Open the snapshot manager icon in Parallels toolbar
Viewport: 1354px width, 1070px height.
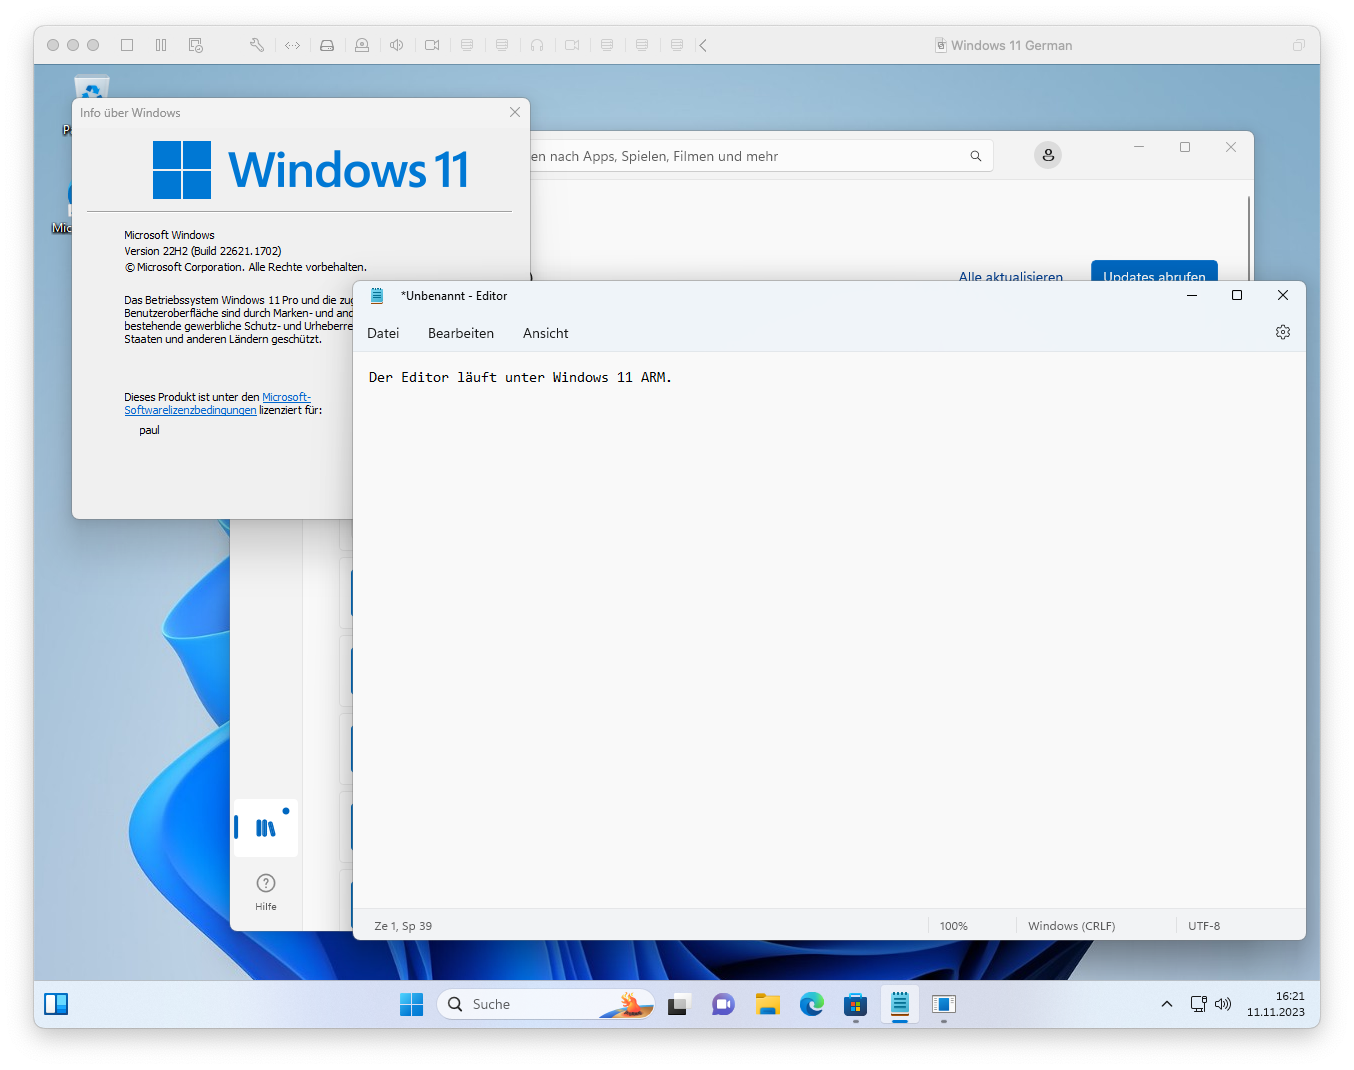coord(196,45)
